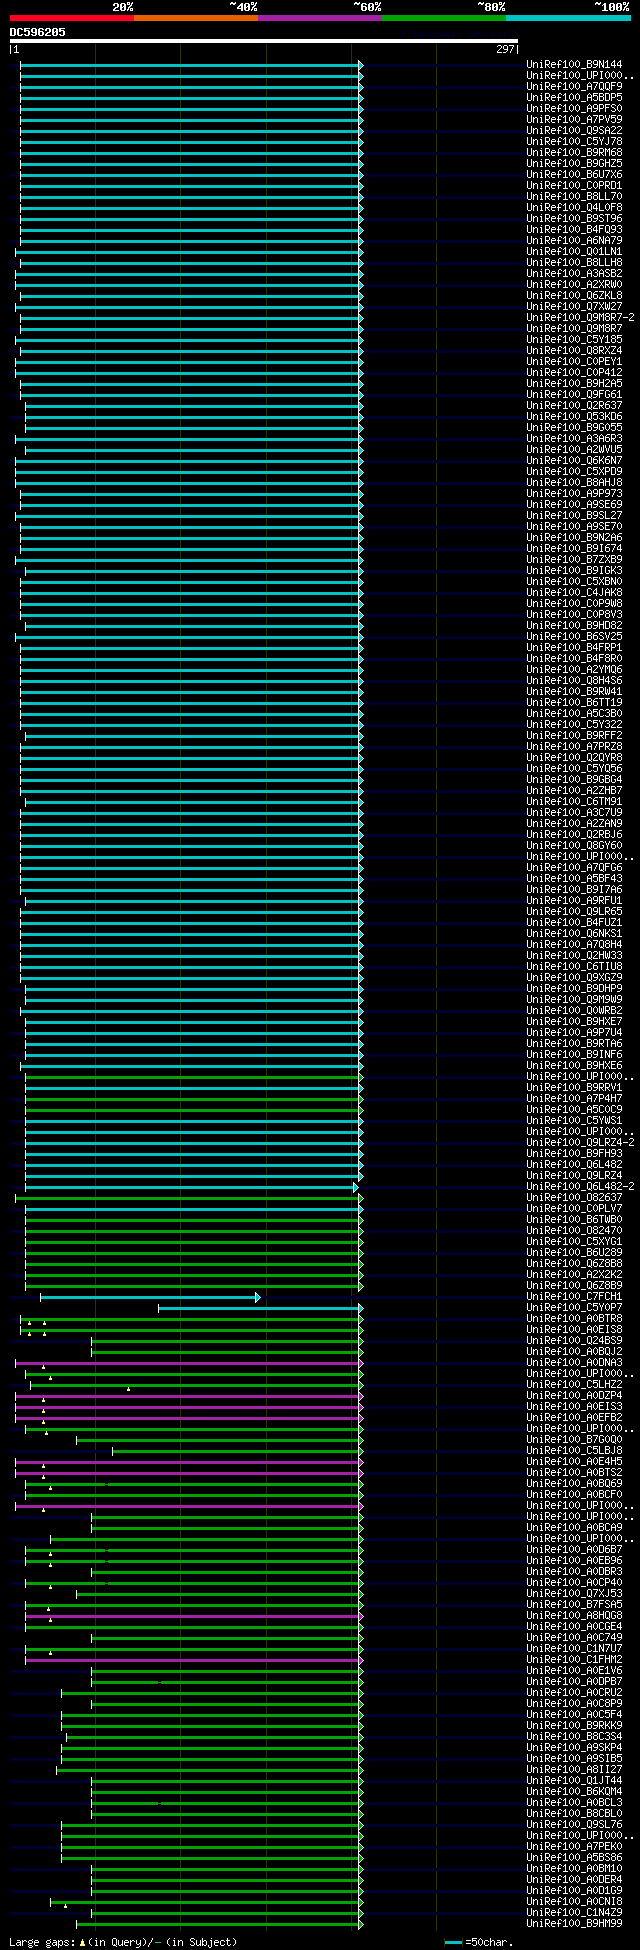Select hit label UniRef100_C0PRD1
Screen dimensions: 640x1950
[574, 186]
